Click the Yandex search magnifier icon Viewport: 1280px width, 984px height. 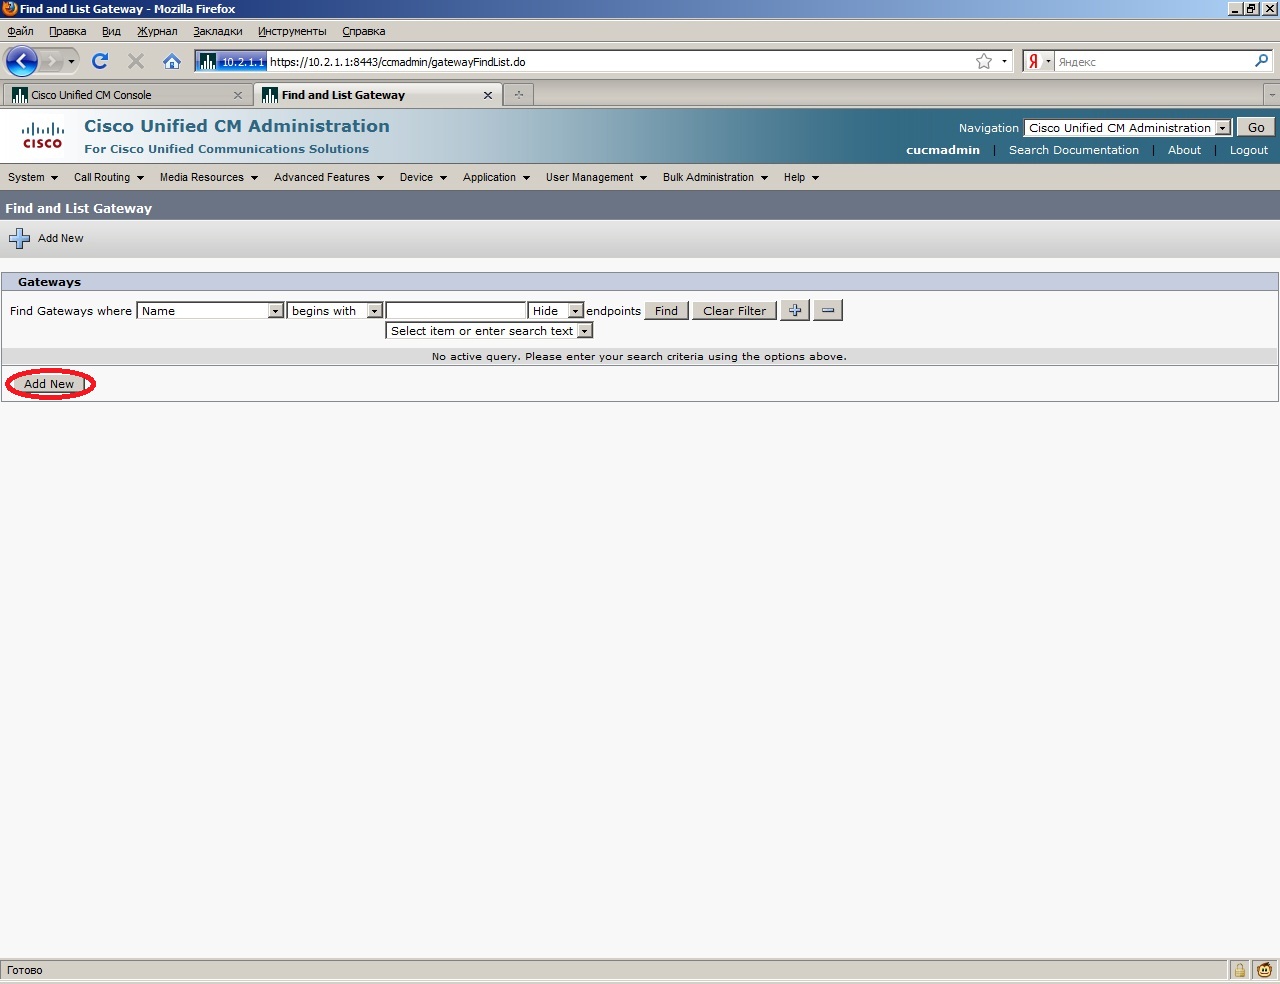coord(1261,61)
